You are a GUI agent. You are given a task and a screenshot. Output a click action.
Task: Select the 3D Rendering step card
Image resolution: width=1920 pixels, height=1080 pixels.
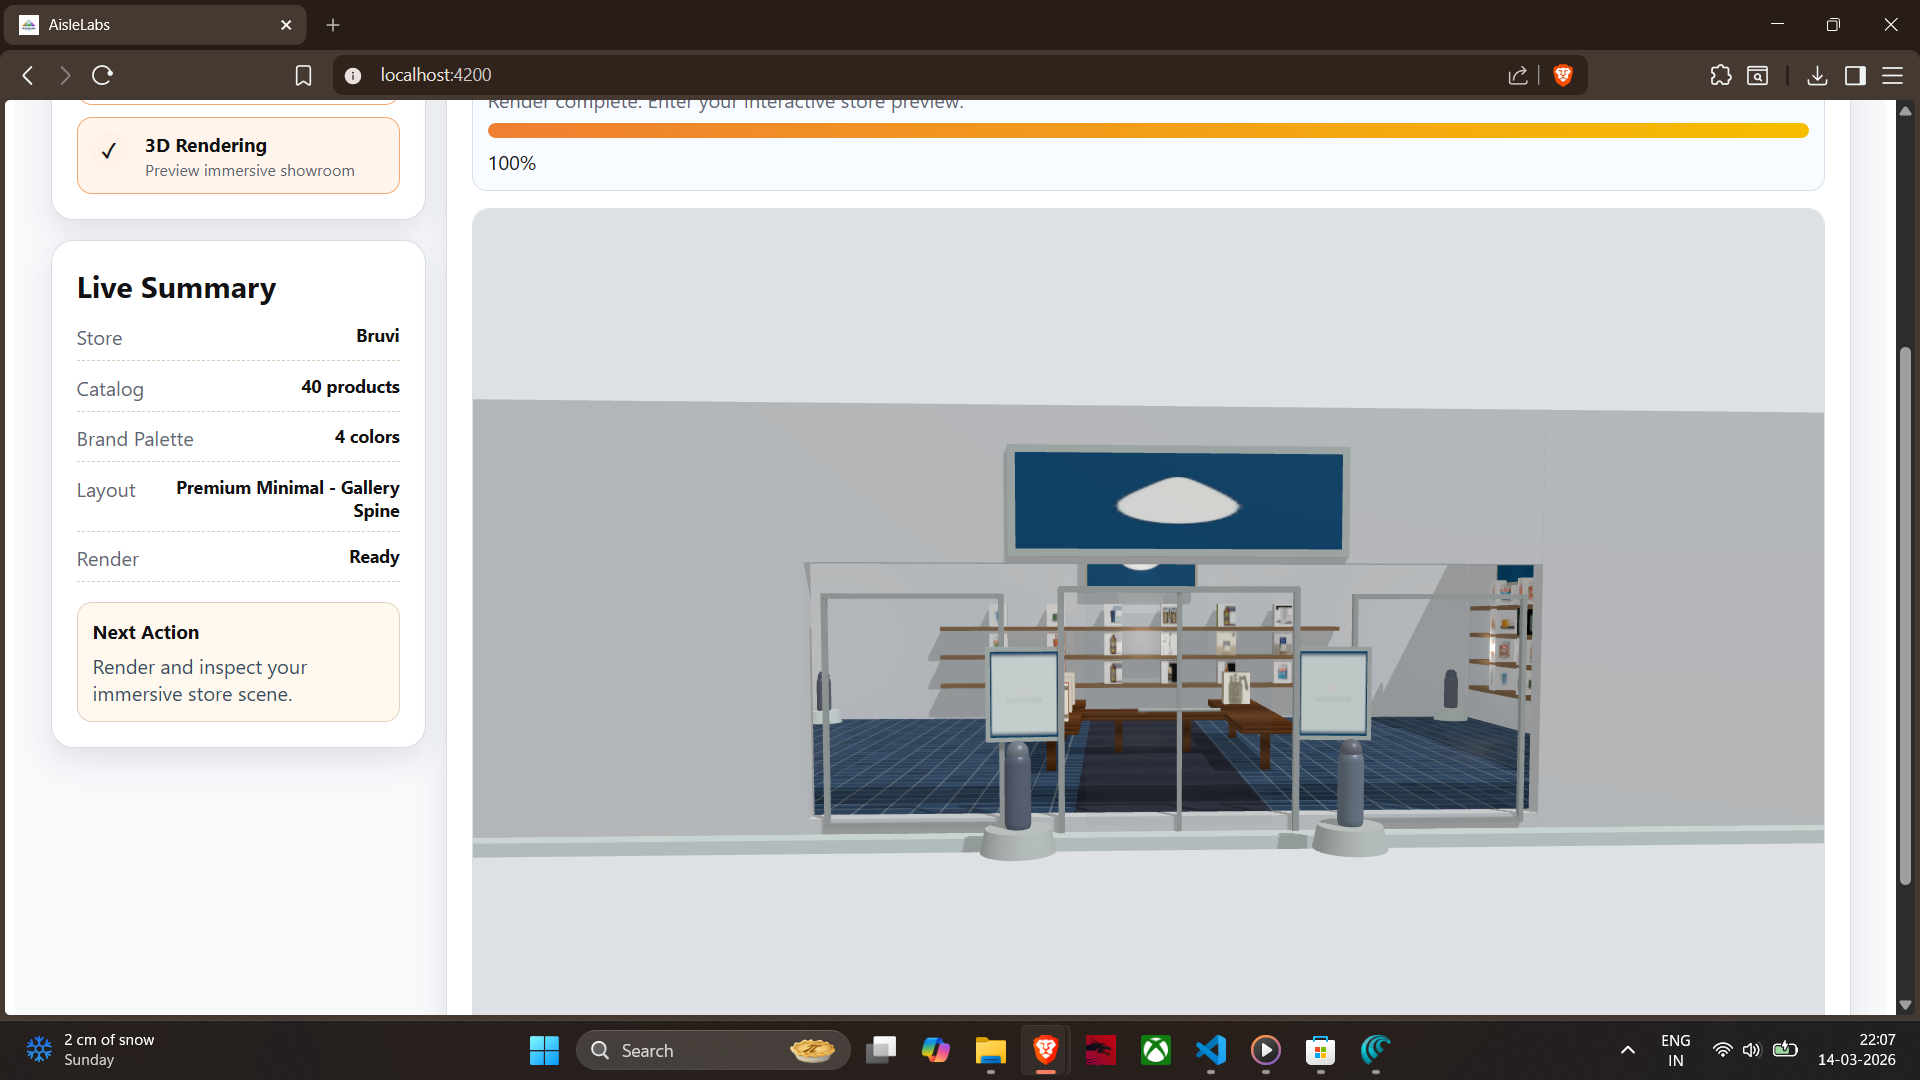coord(238,156)
